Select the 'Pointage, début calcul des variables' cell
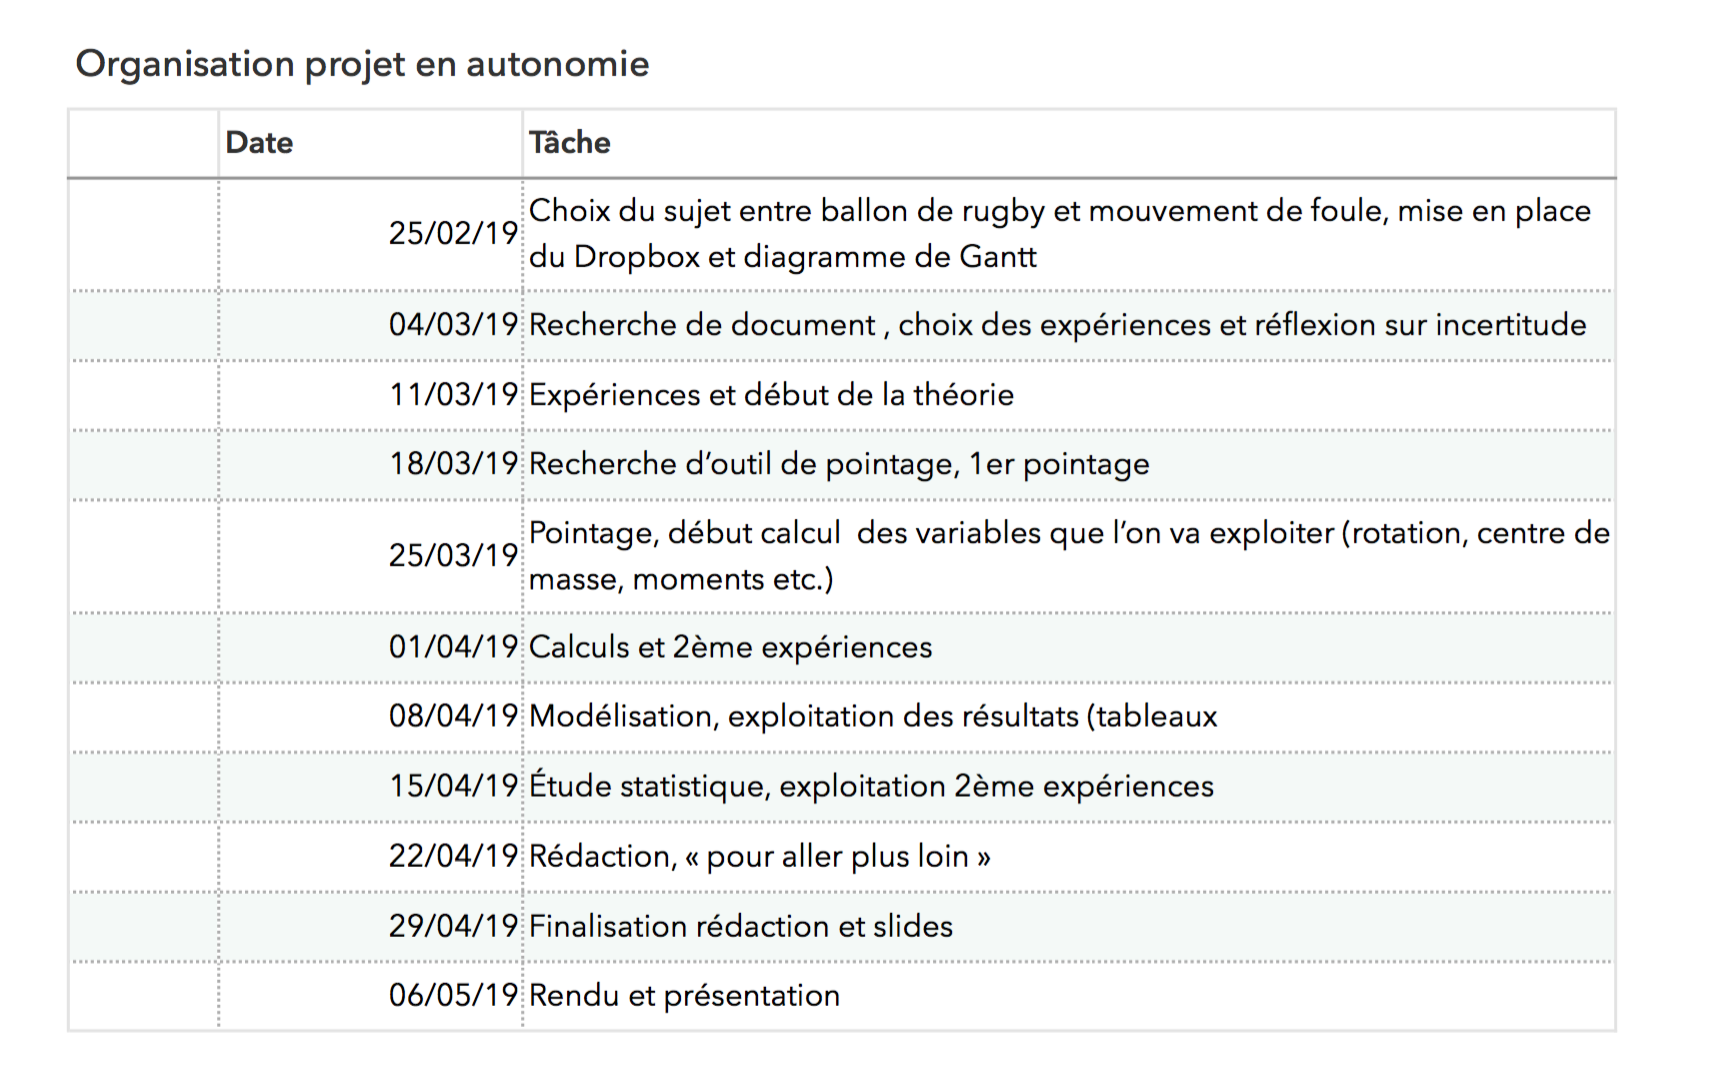 tap(1068, 555)
